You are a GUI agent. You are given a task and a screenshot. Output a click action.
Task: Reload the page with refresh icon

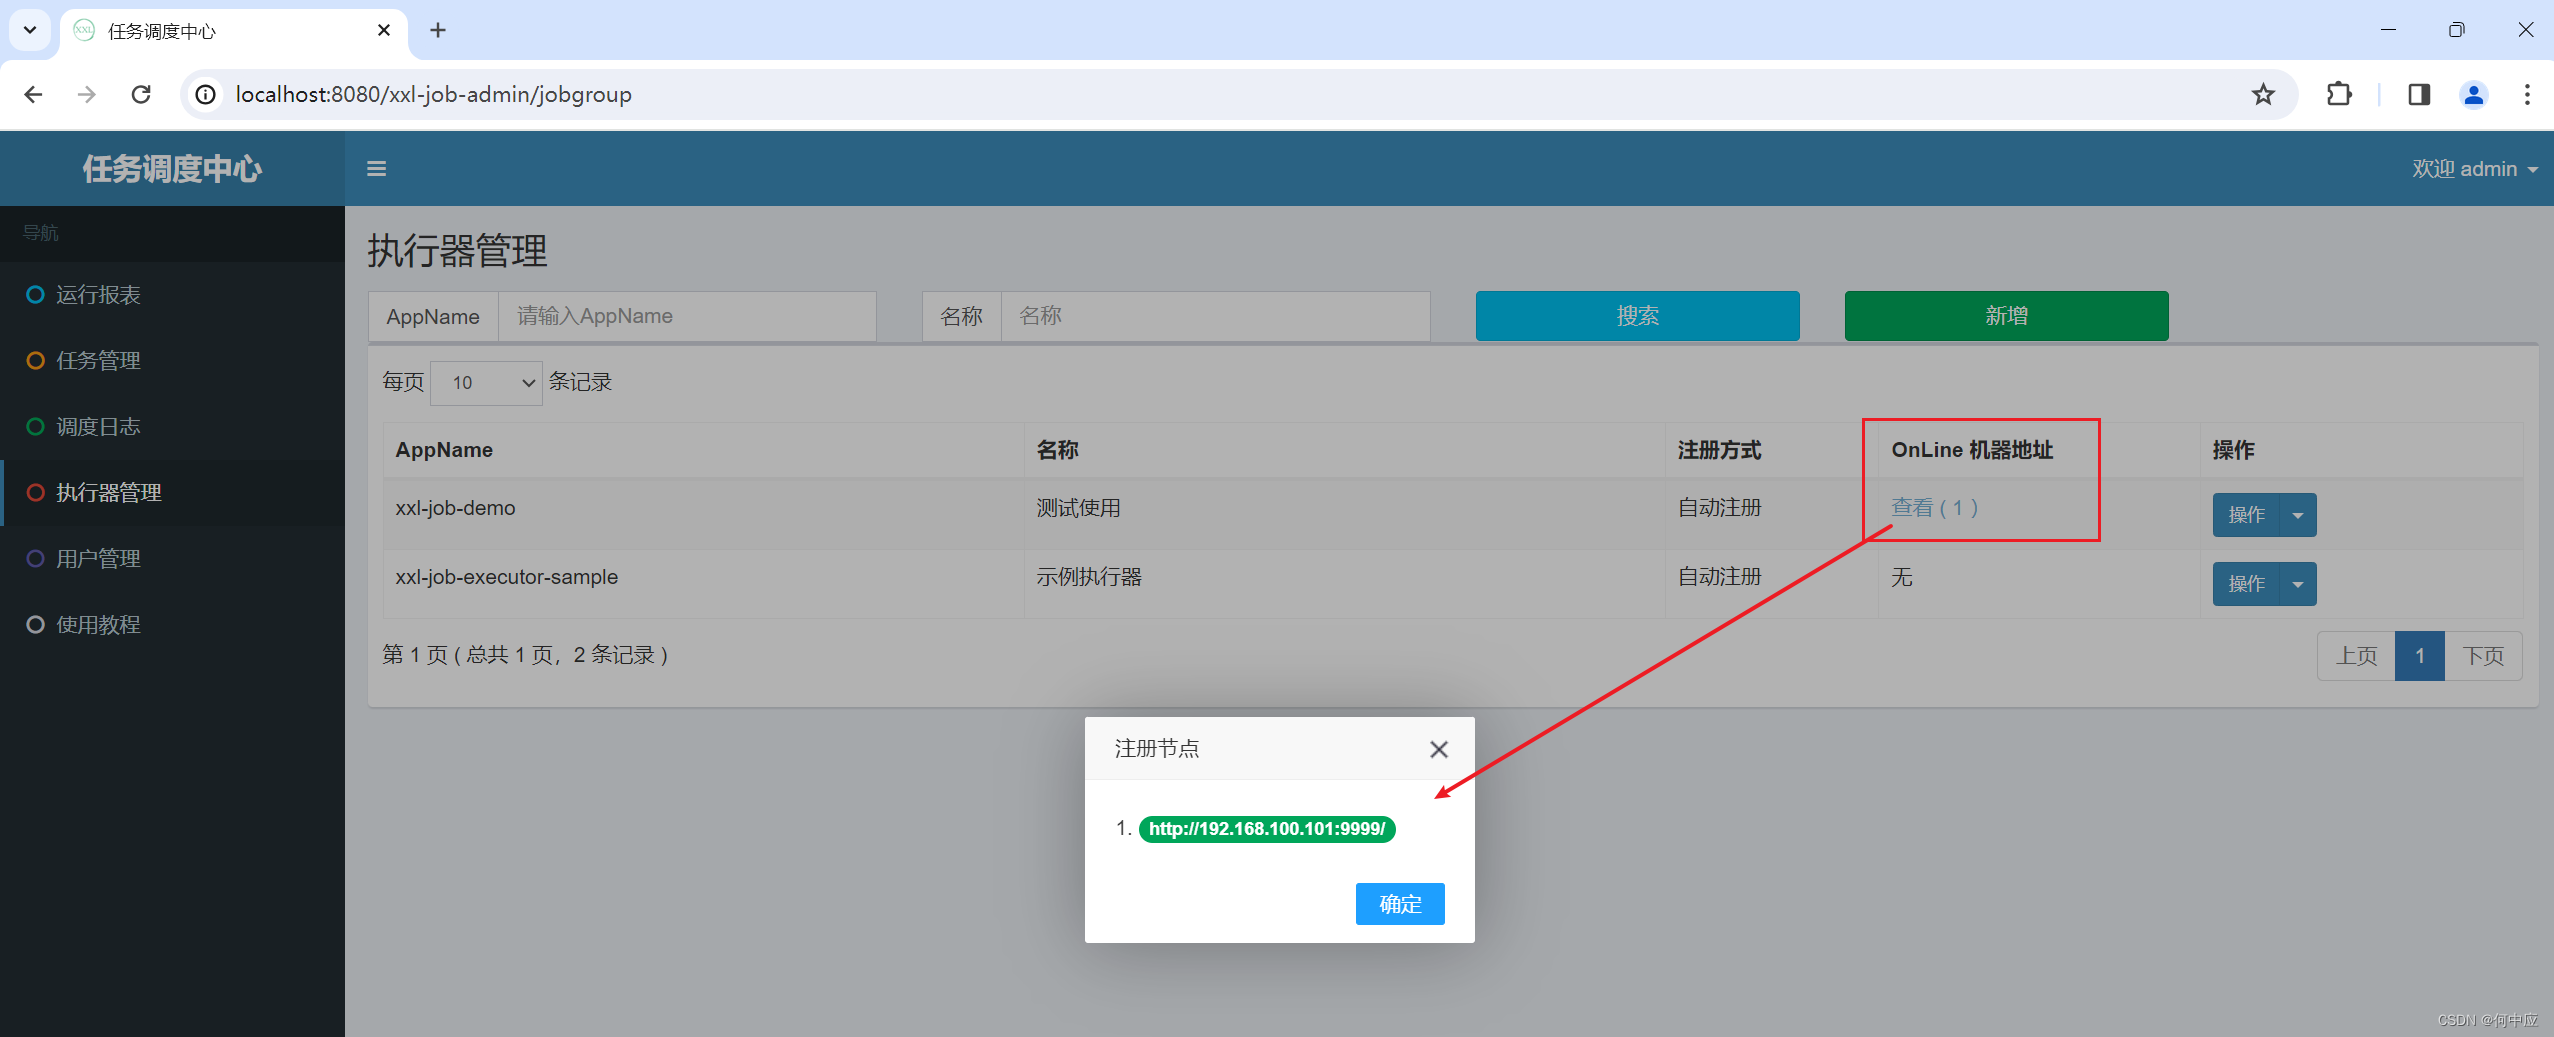point(141,94)
